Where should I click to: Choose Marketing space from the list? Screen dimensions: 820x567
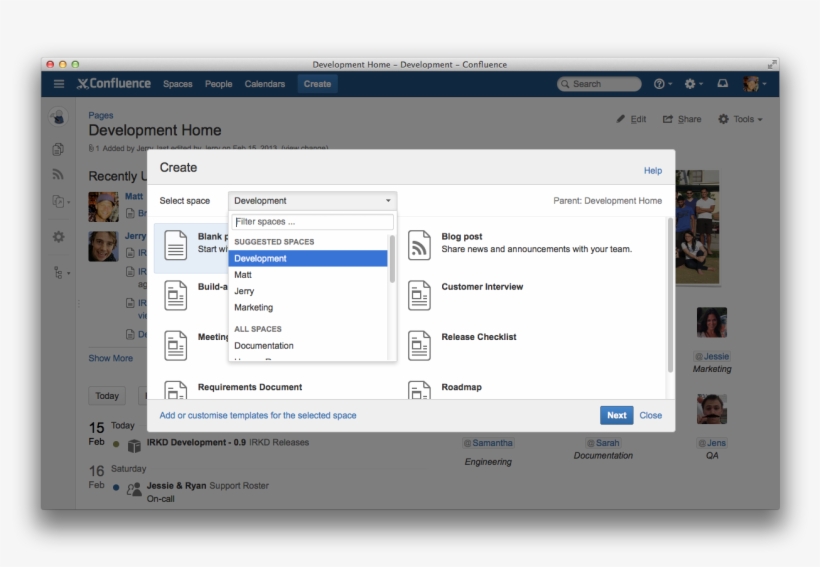click(x=308, y=307)
